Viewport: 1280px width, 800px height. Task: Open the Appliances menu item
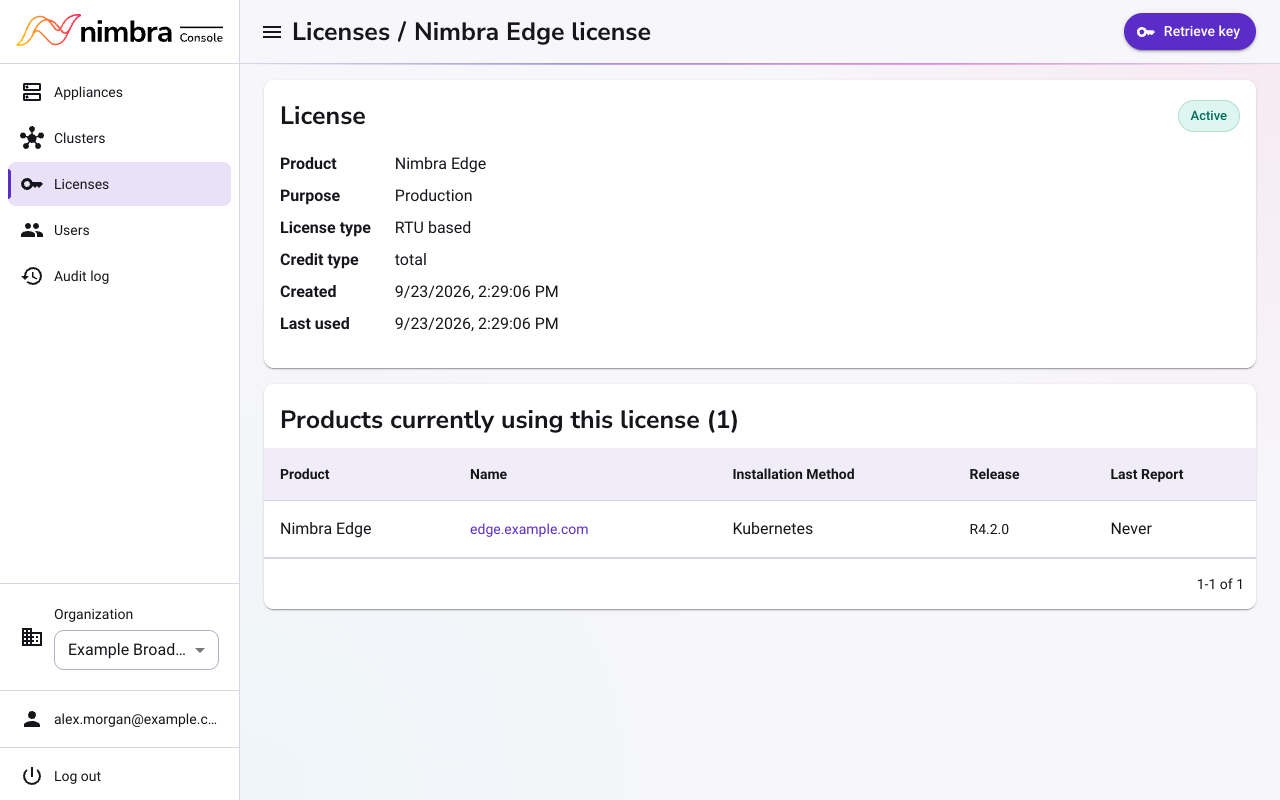pyautogui.click(x=120, y=92)
